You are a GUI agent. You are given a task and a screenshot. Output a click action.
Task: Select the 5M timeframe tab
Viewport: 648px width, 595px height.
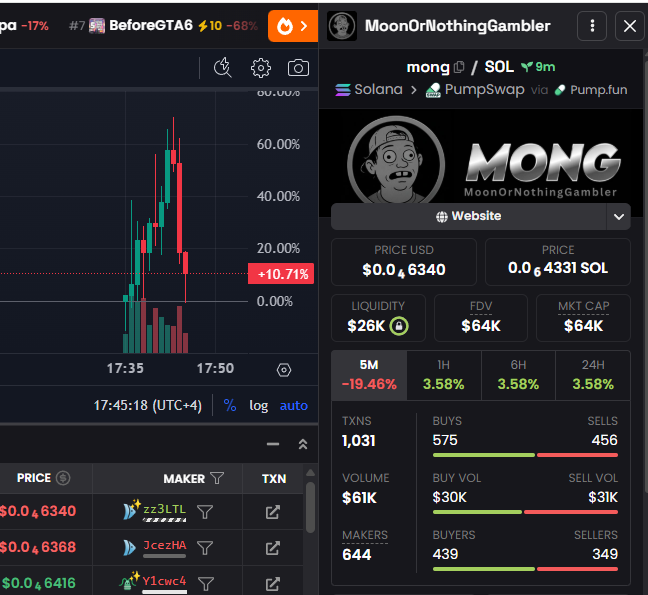point(369,375)
